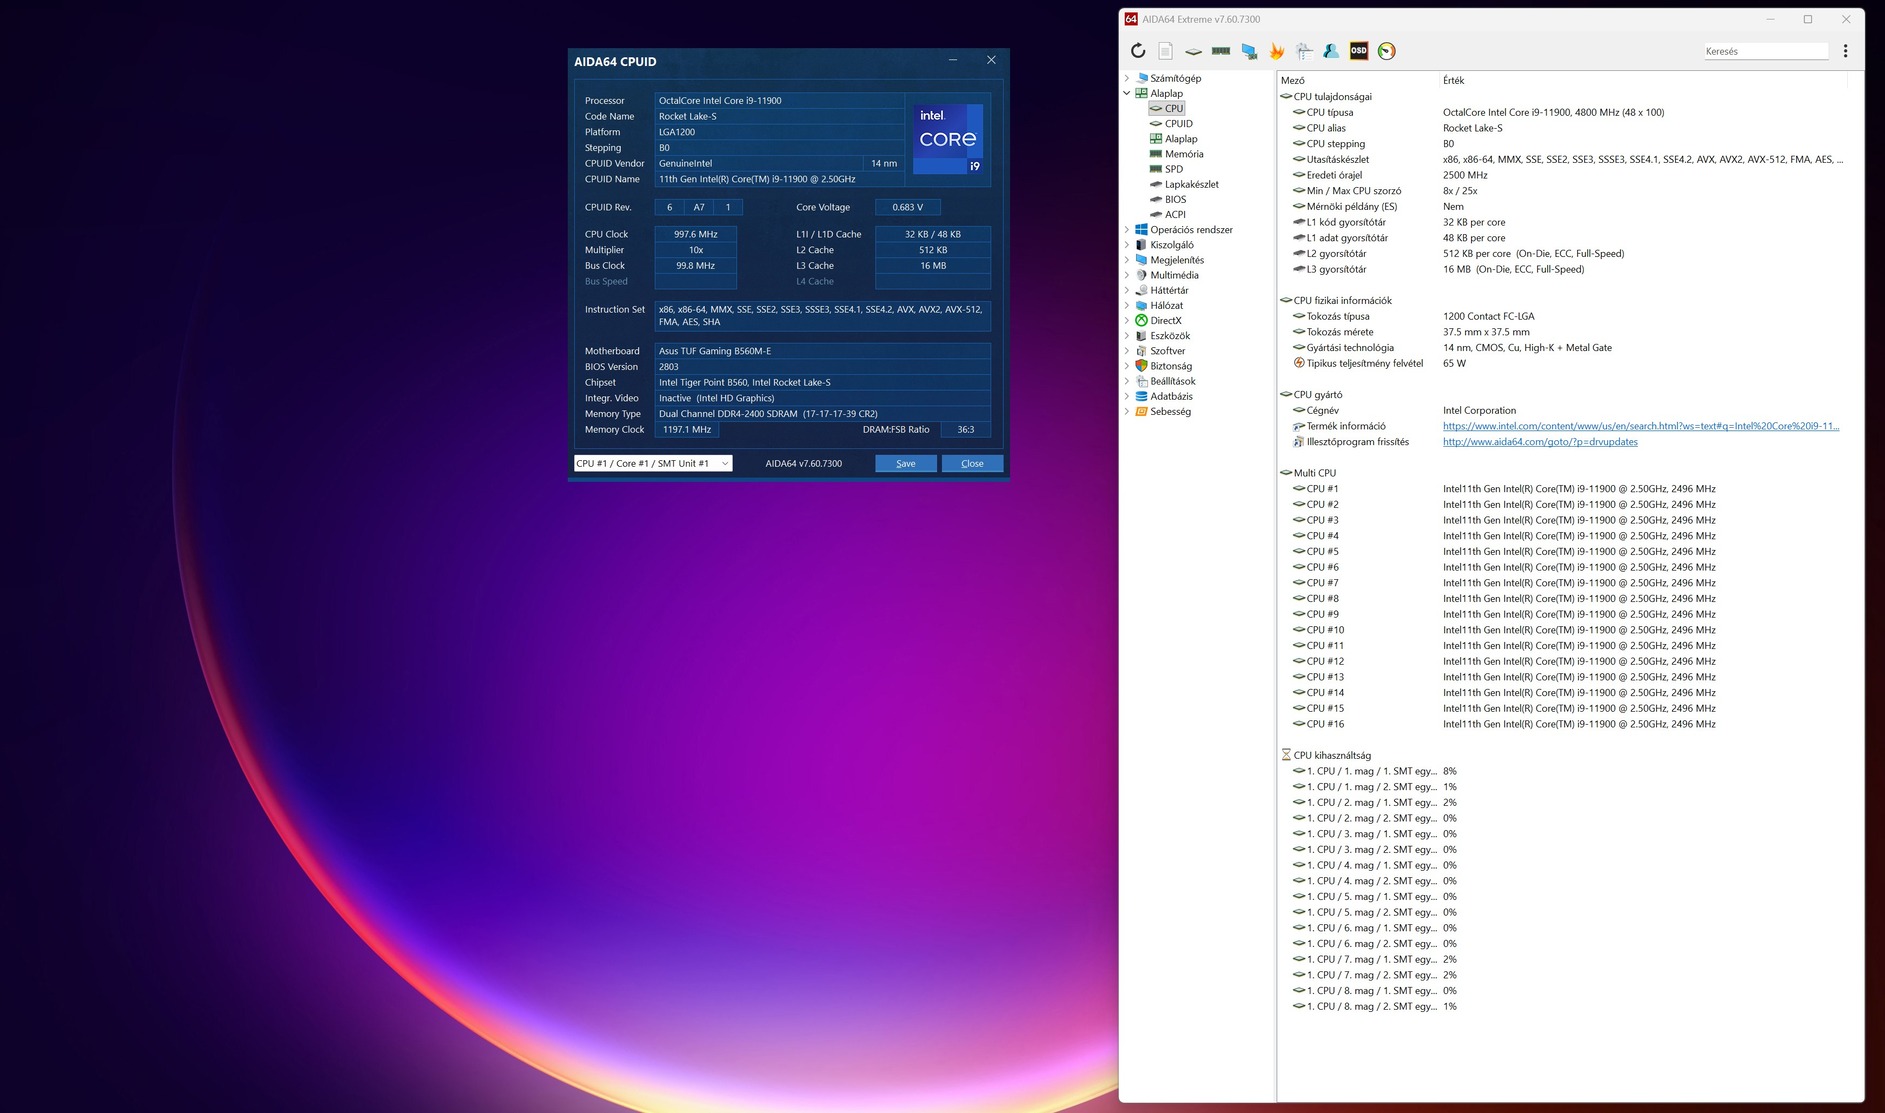1885x1113 pixels.
Task: Expand the Háttértár tree node
Action: (x=1127, y=290)
